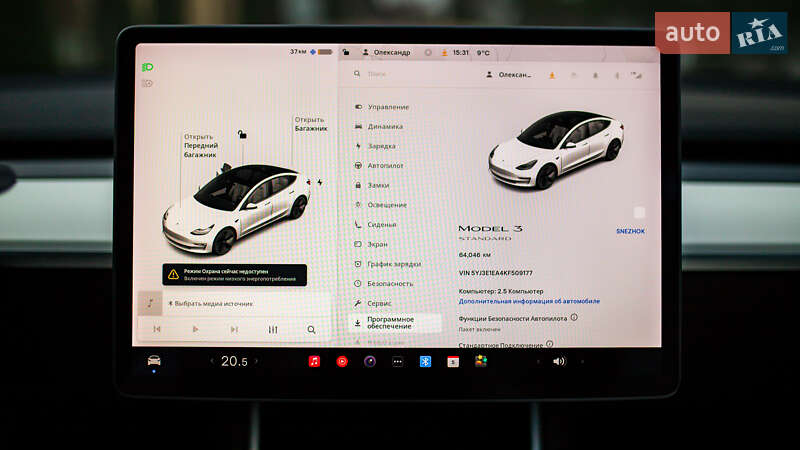The width and height of the screenshot is (800, 450).
Task: Open the media equalizer settings
Action: coord(273,330)
